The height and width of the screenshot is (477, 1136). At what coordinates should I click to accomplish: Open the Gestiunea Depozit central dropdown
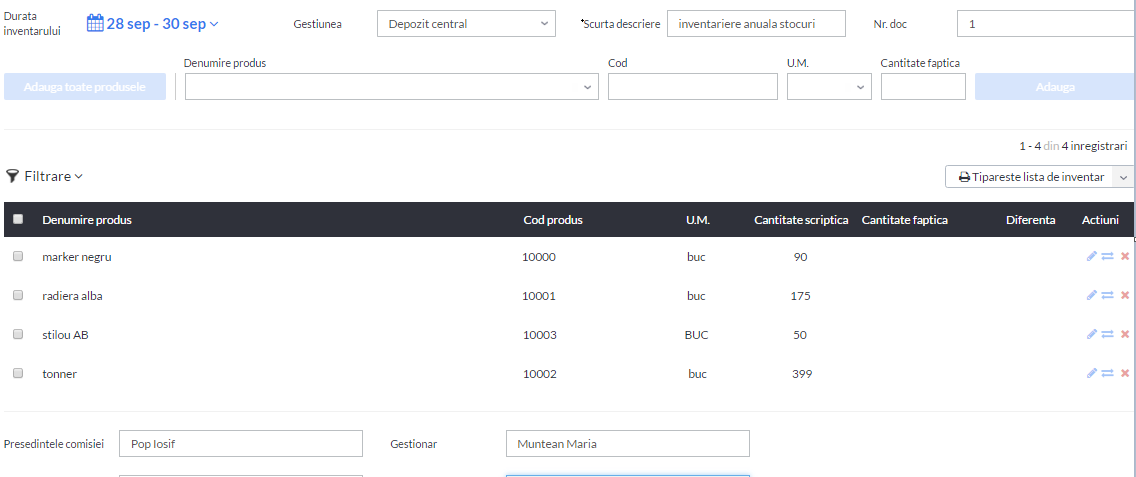pyautogui.click(x=467, y=24)
